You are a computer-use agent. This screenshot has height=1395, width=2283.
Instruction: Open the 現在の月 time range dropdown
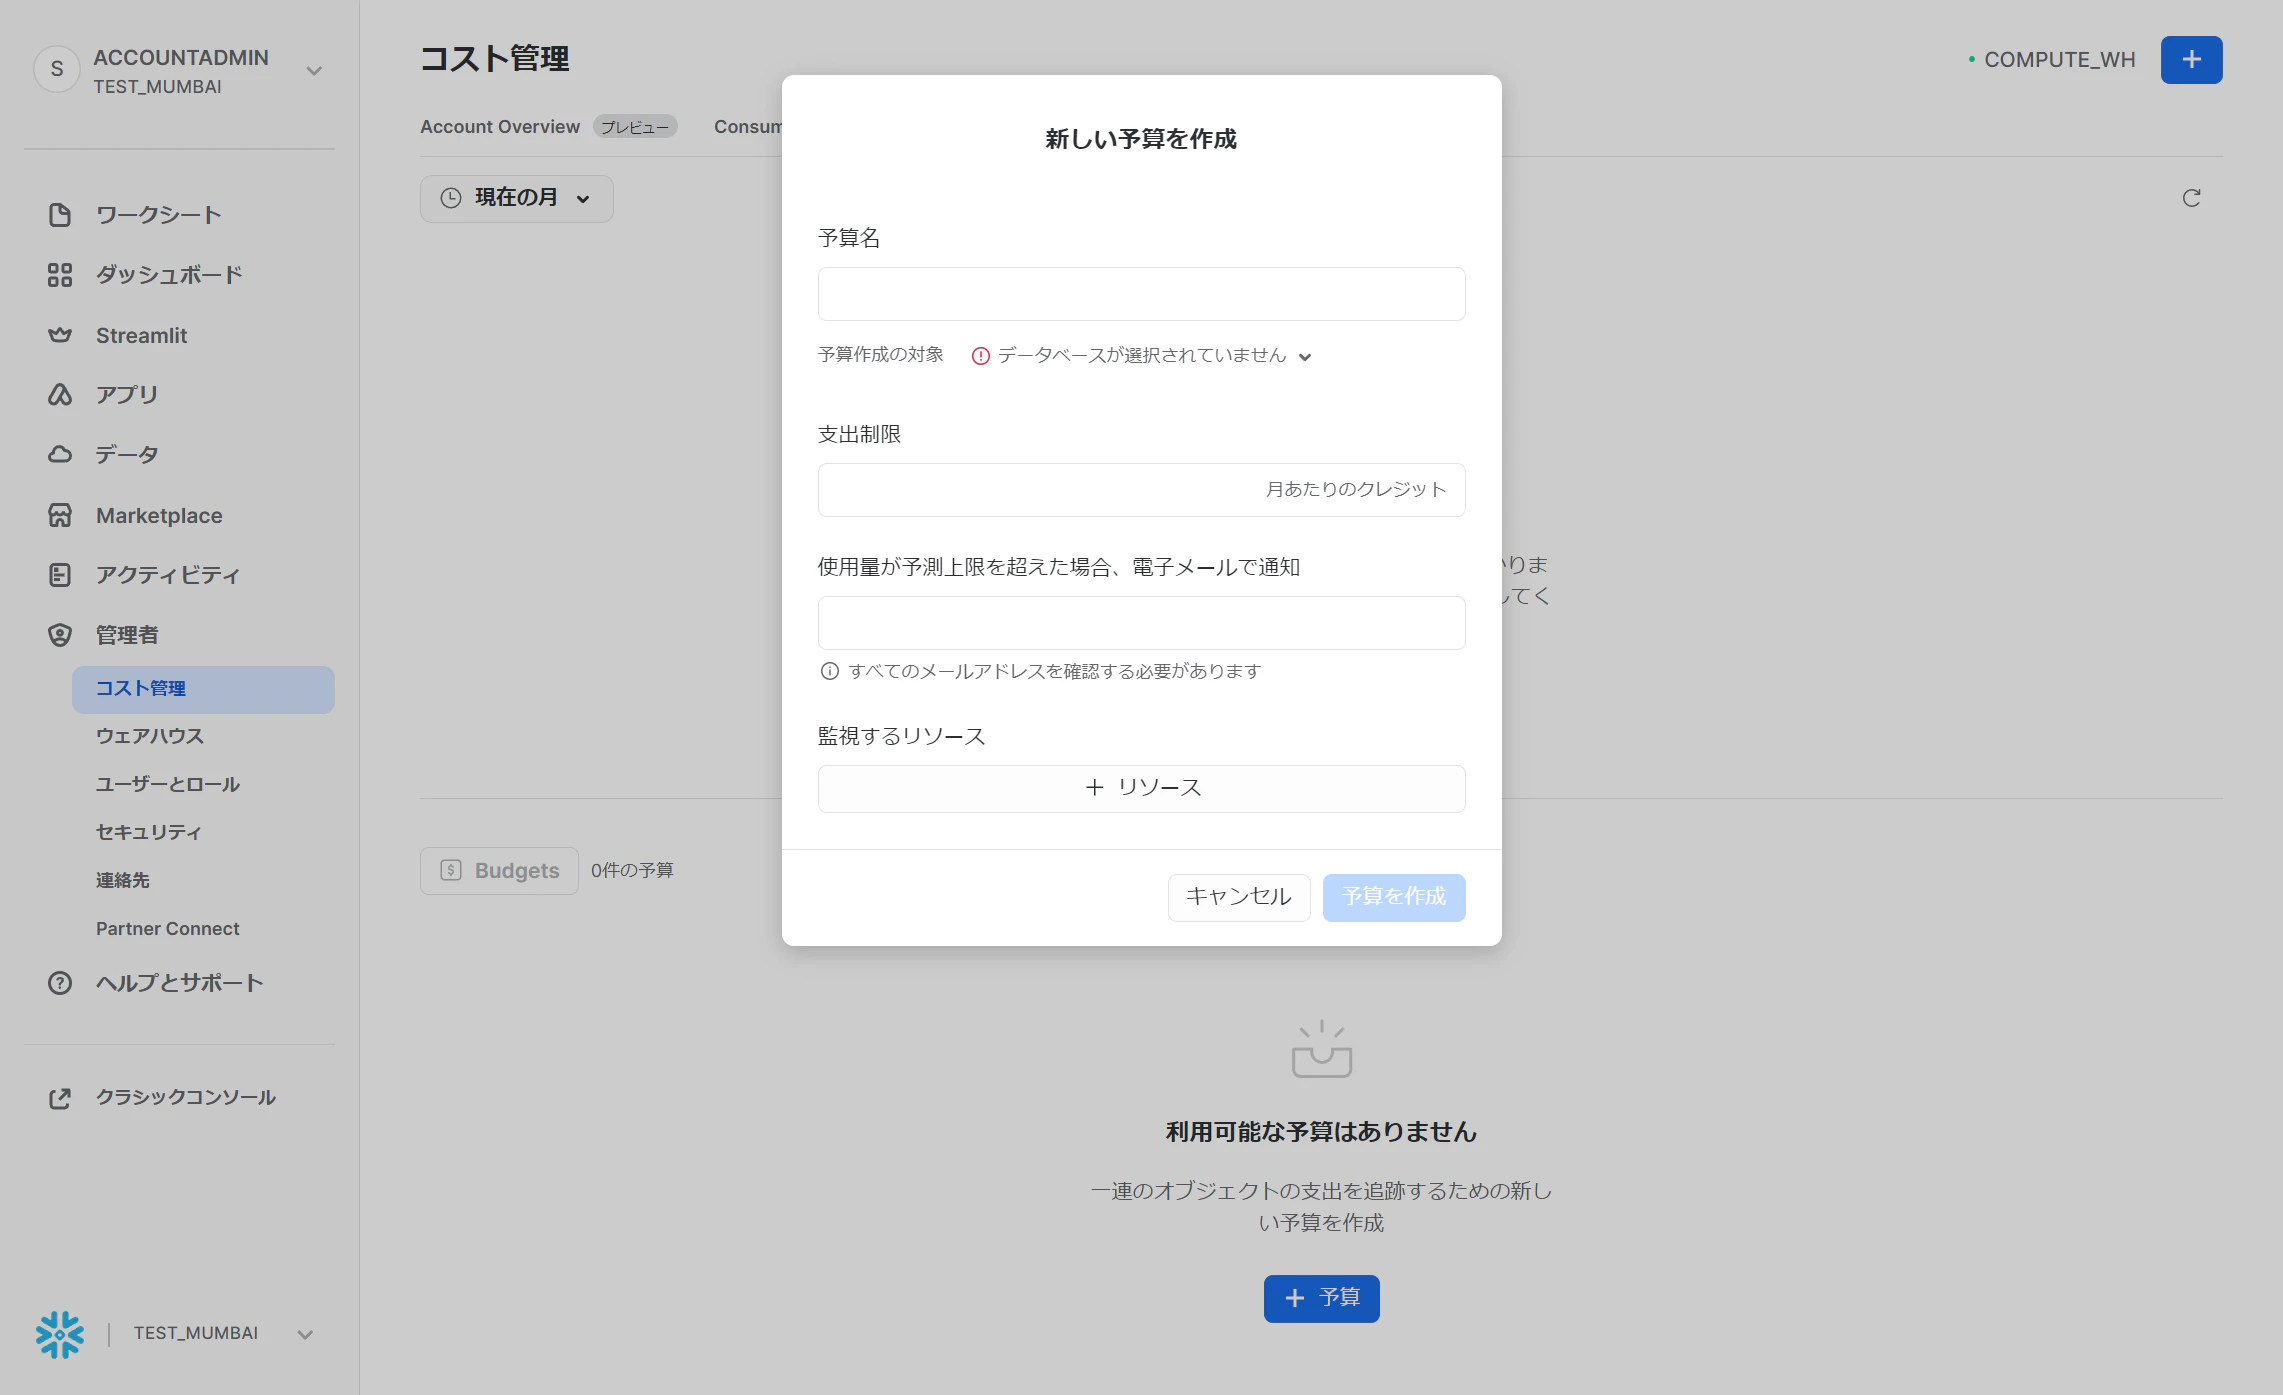[x=516, y=198]
